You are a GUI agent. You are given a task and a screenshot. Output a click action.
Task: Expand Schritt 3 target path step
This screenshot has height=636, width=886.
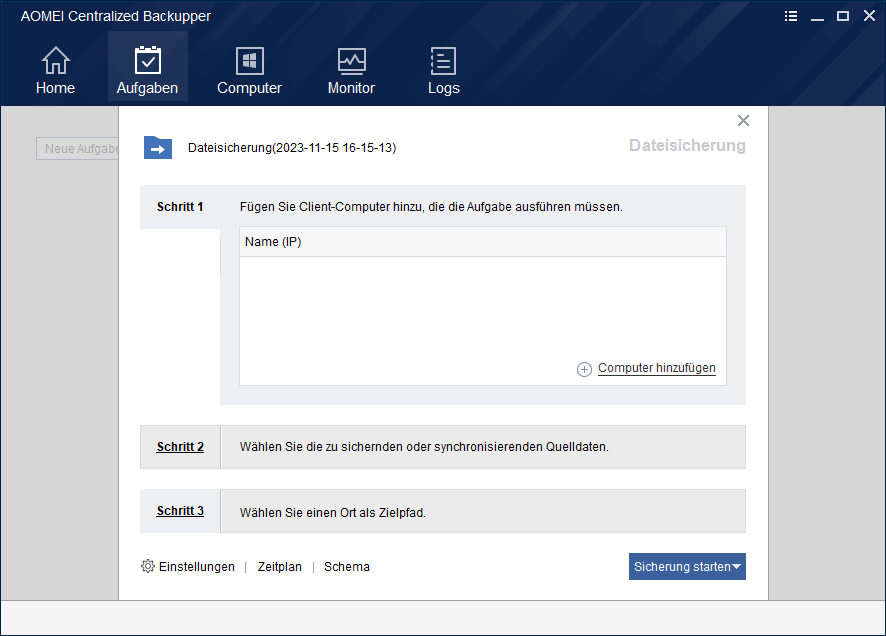coord(180,511)
